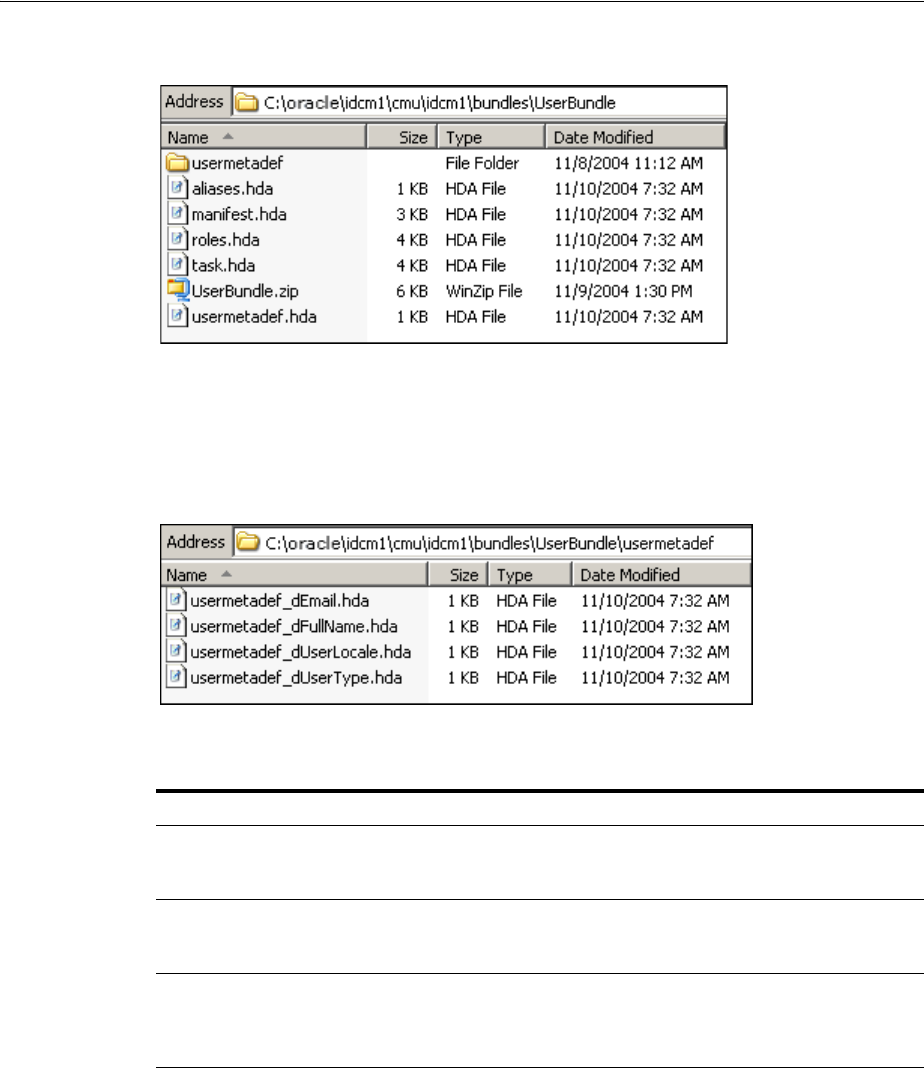
Task: Click the WinZip File type cell
Action: pyautogui.click(x=484, y=292)
